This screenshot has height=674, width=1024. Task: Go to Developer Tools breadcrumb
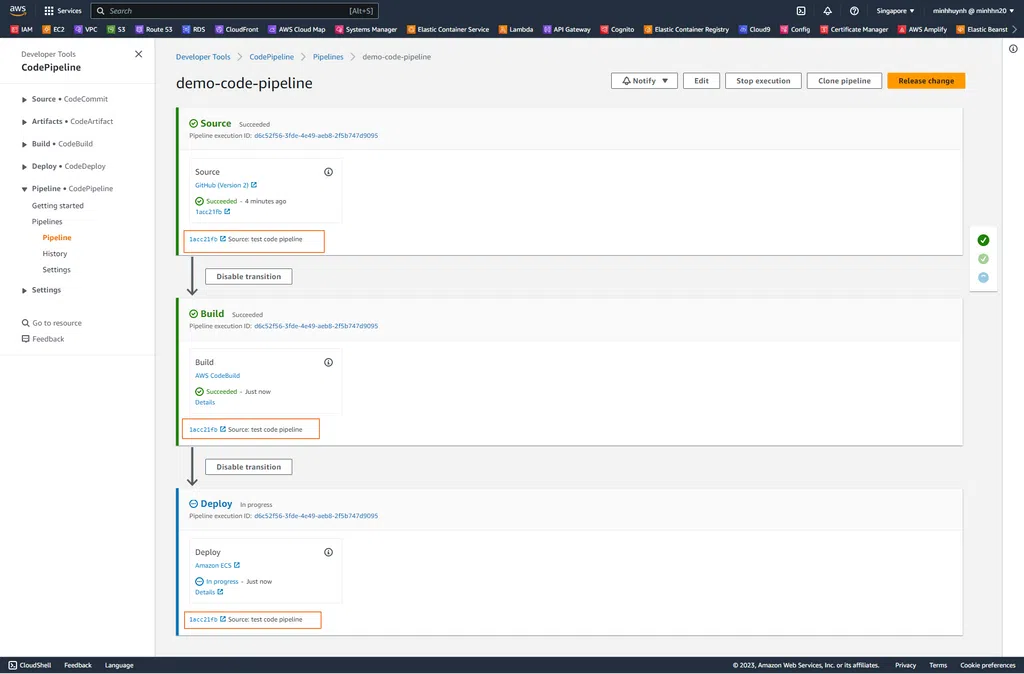[x=203, y=57]
